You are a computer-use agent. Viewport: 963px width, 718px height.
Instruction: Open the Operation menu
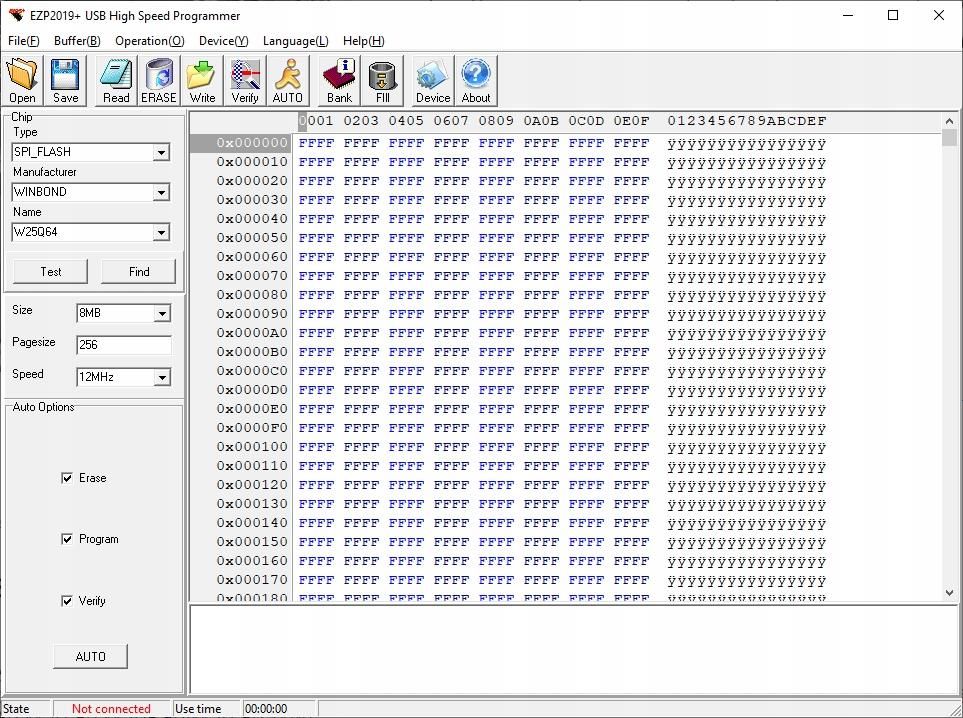click(x=149, y=41)
